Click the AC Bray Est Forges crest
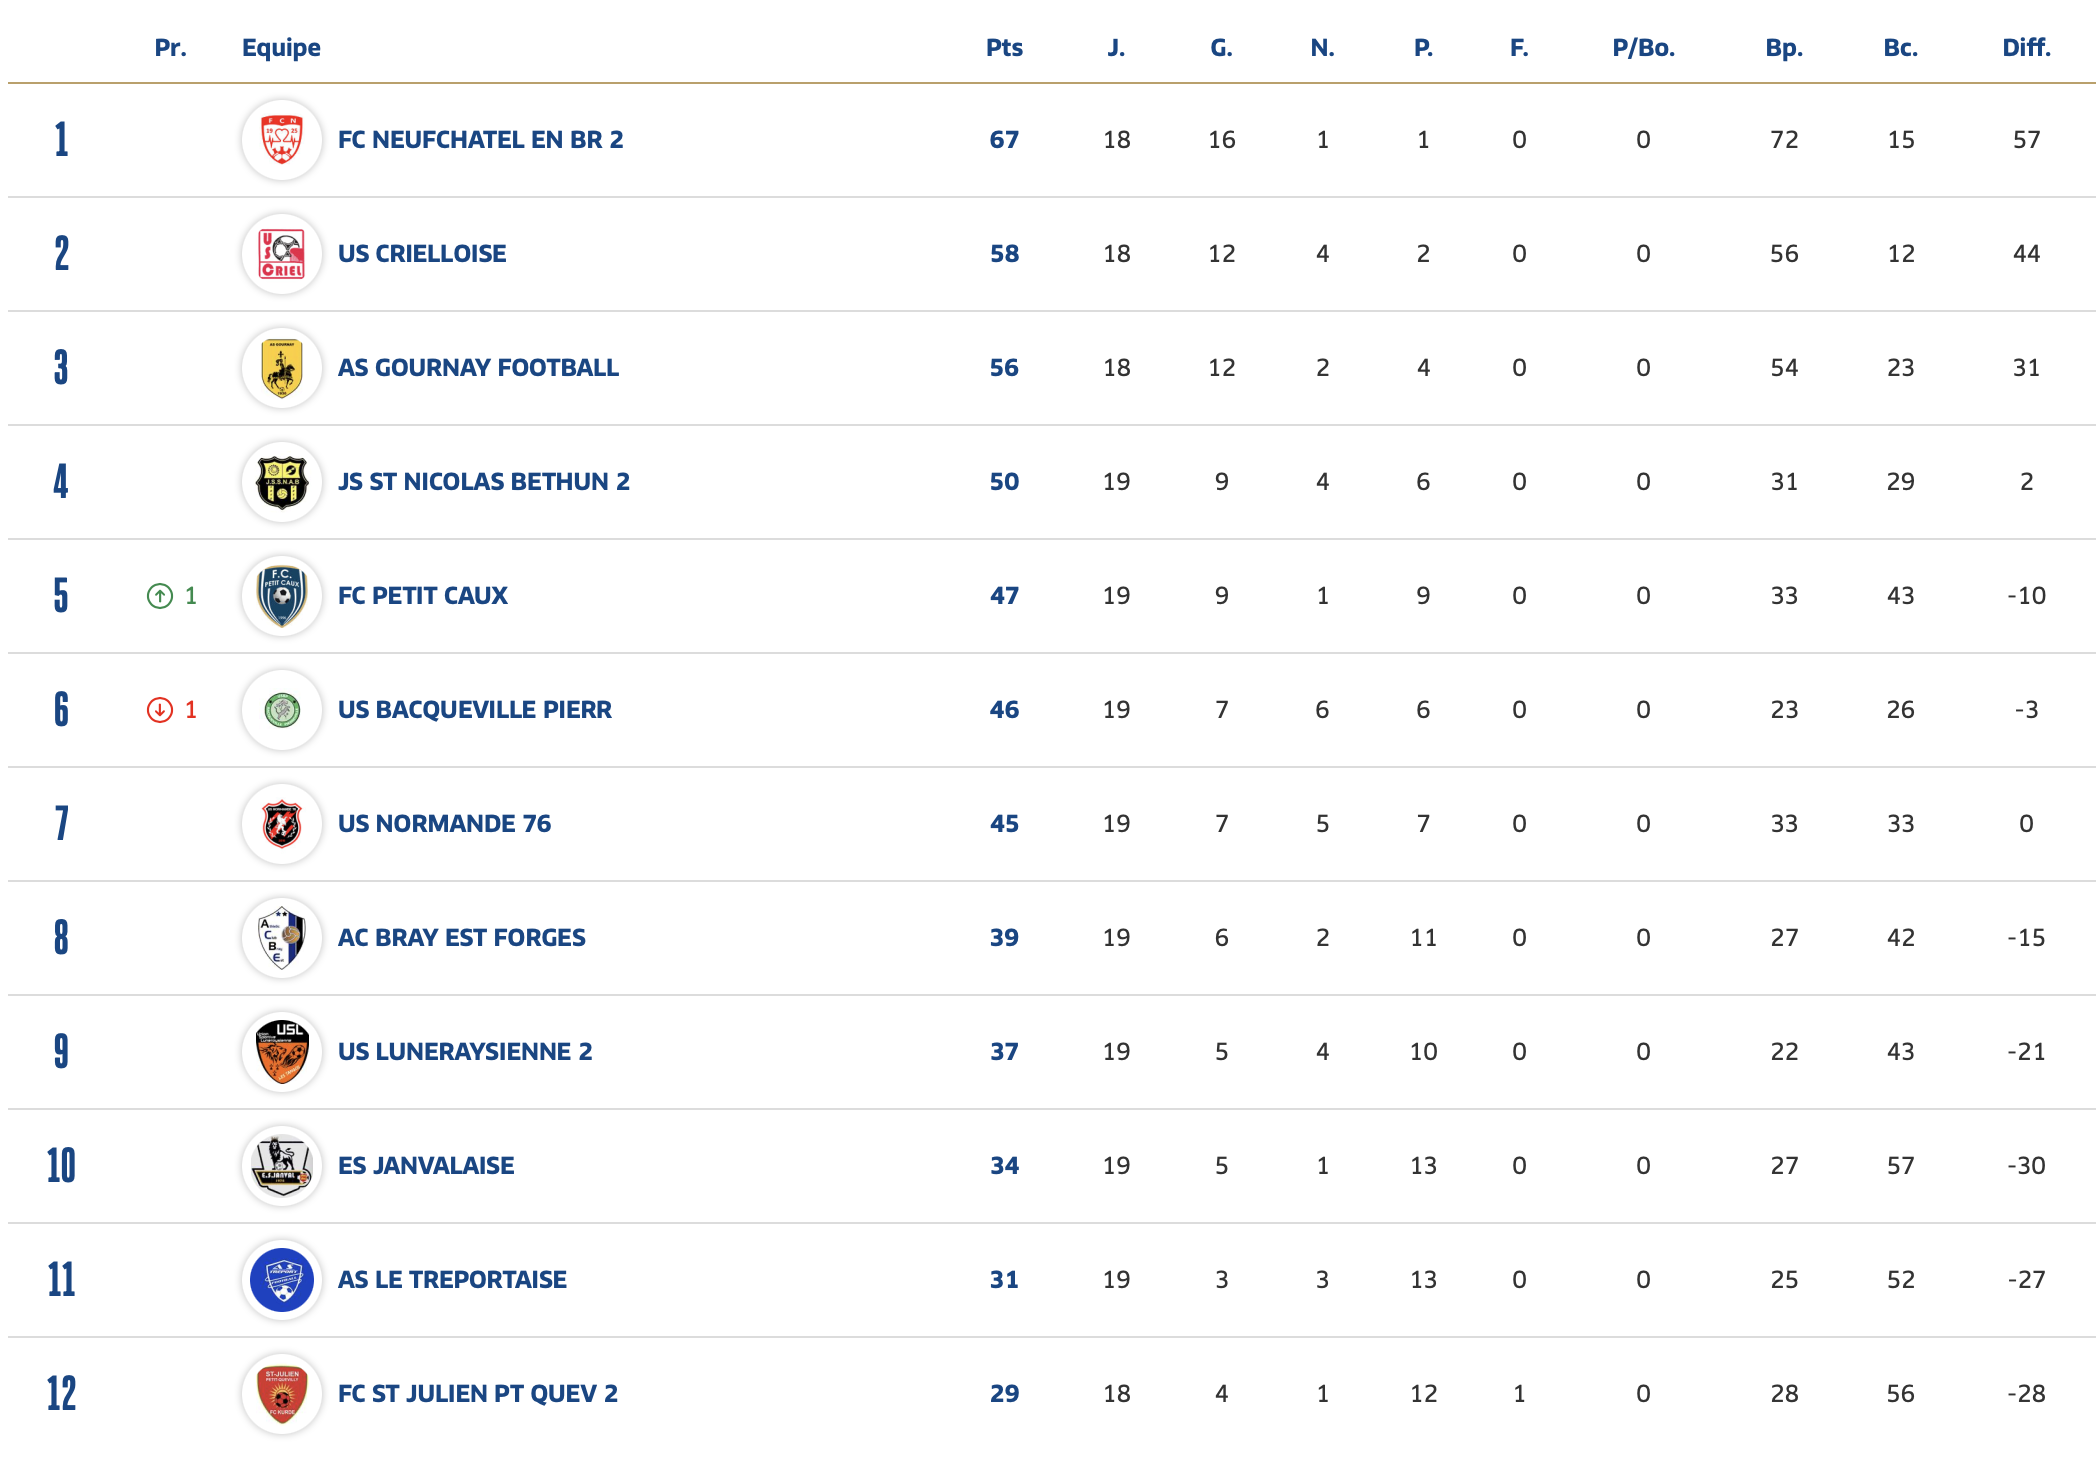Viewport: 2096px width, 1458px height. coord(282,938)
